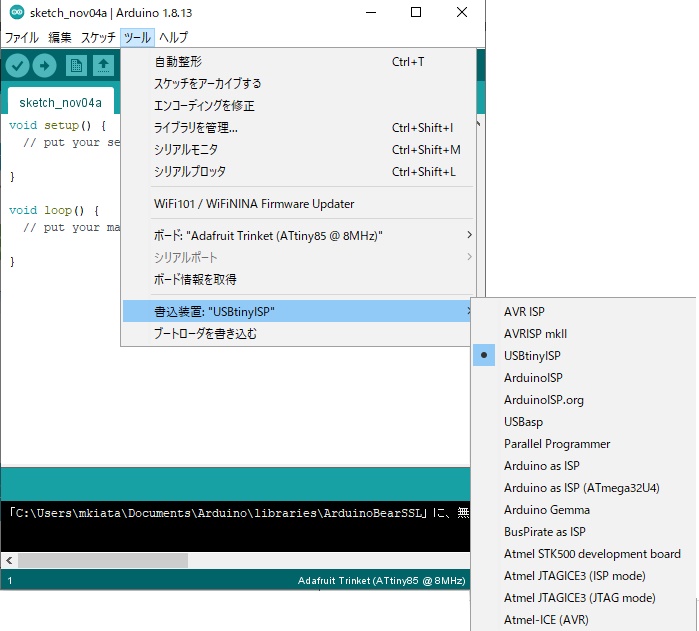Click the Upload arrow toolbar button
This screenshot has width=699, height=631.
(45, 66)
